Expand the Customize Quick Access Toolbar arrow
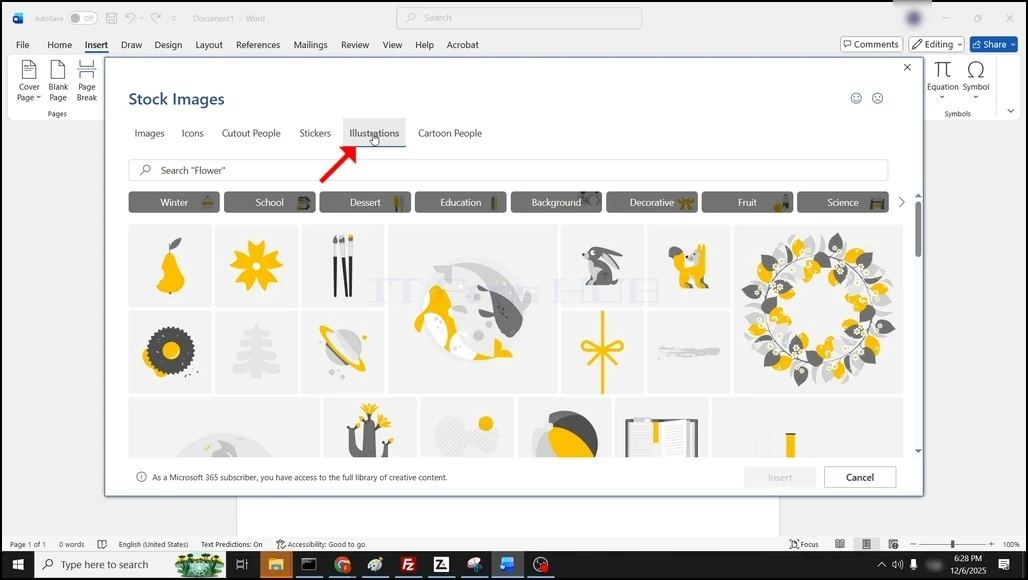 [174, 18]
